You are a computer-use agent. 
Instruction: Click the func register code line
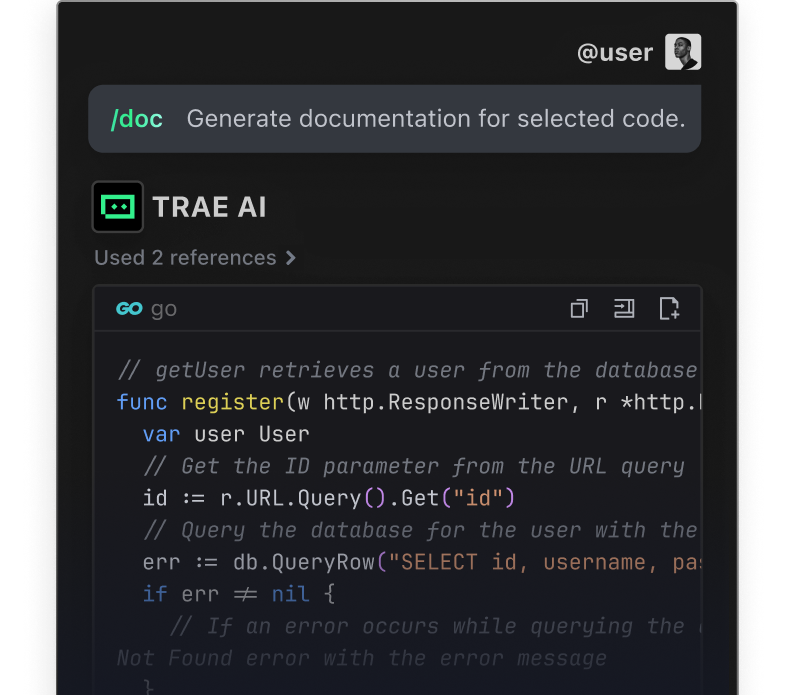(407, 403)
